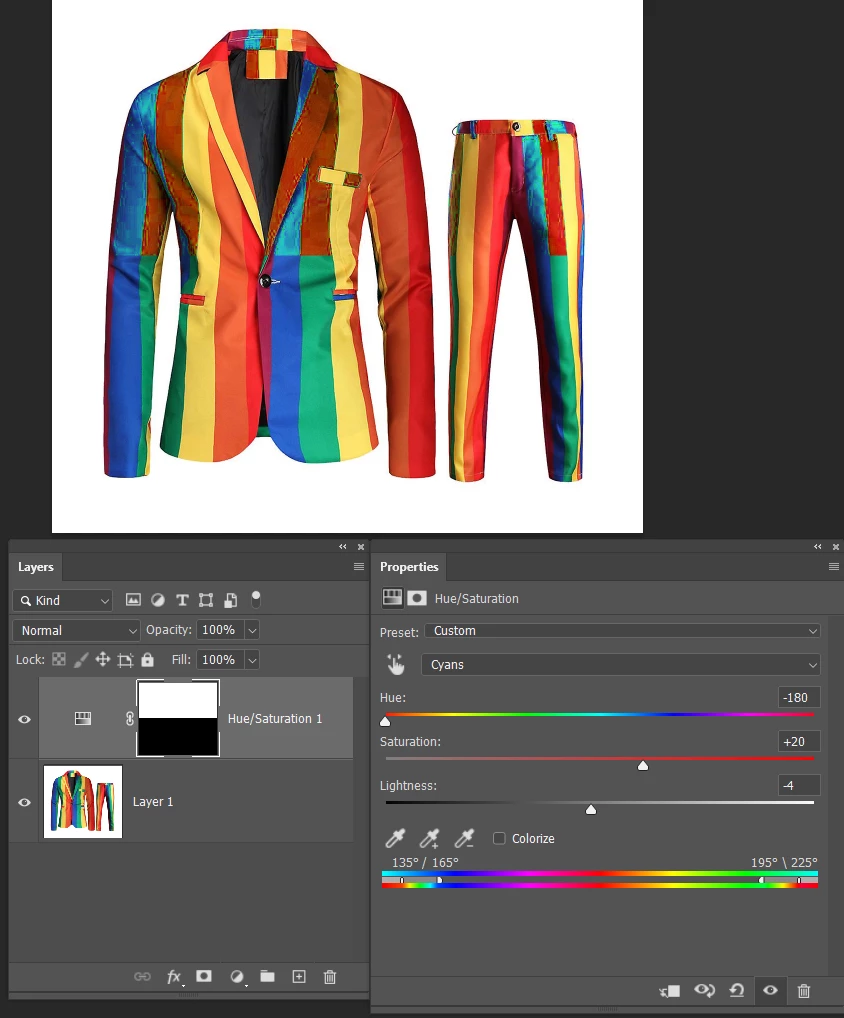844x1018 pixels.
Task: Delete adjustment layer from Properties trash
Action: (x=804, y=991)
